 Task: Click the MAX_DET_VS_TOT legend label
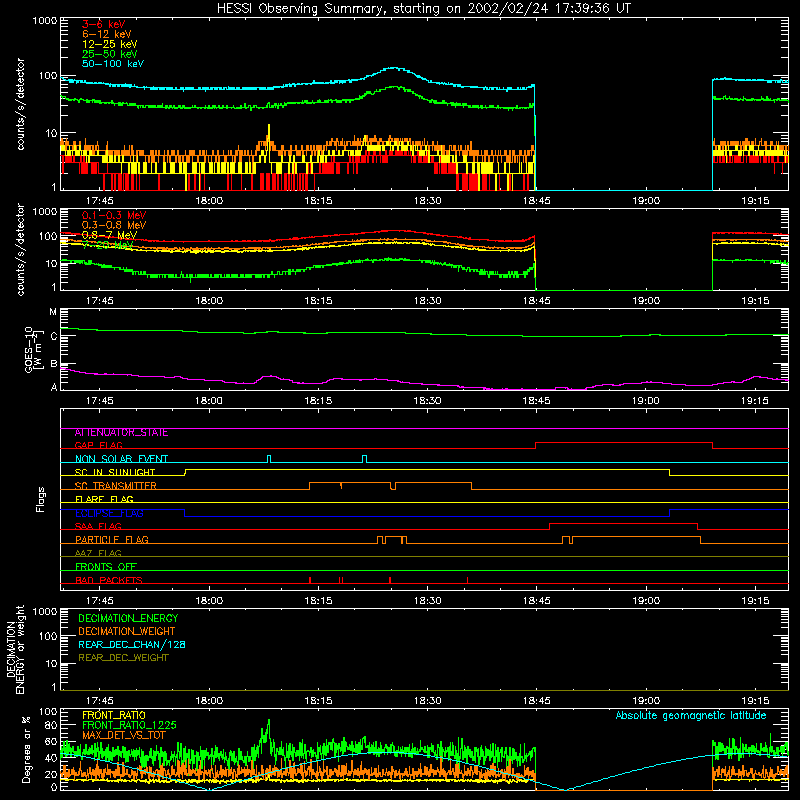point(123,735)
